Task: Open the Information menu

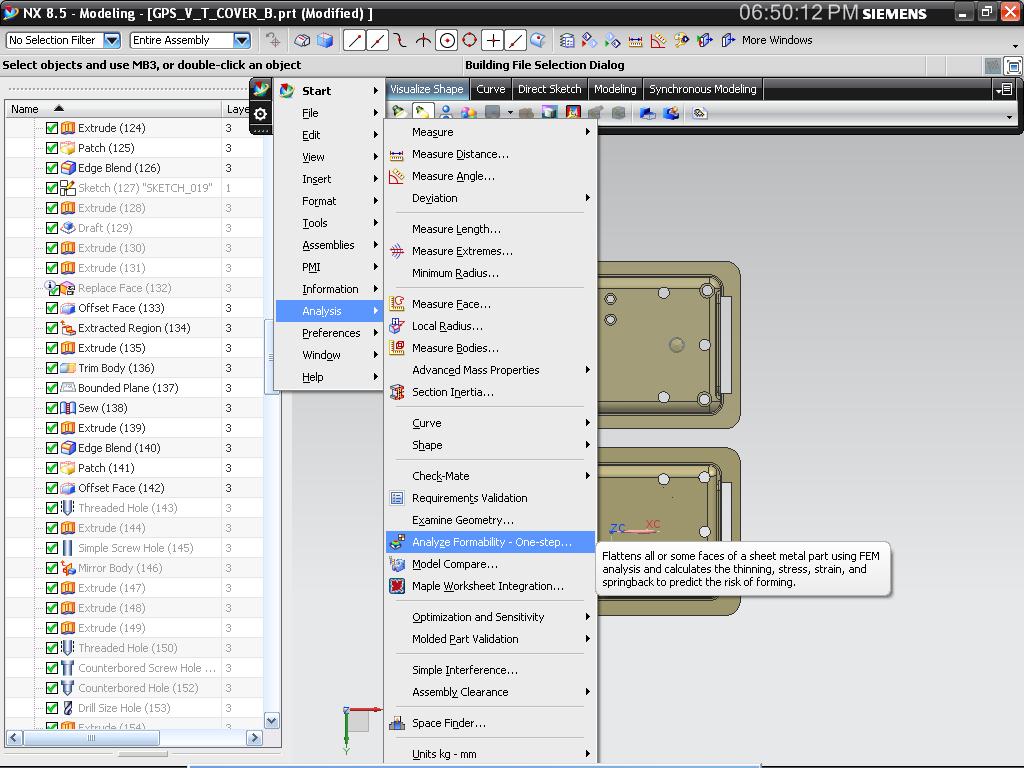Action: coord(329,289)
